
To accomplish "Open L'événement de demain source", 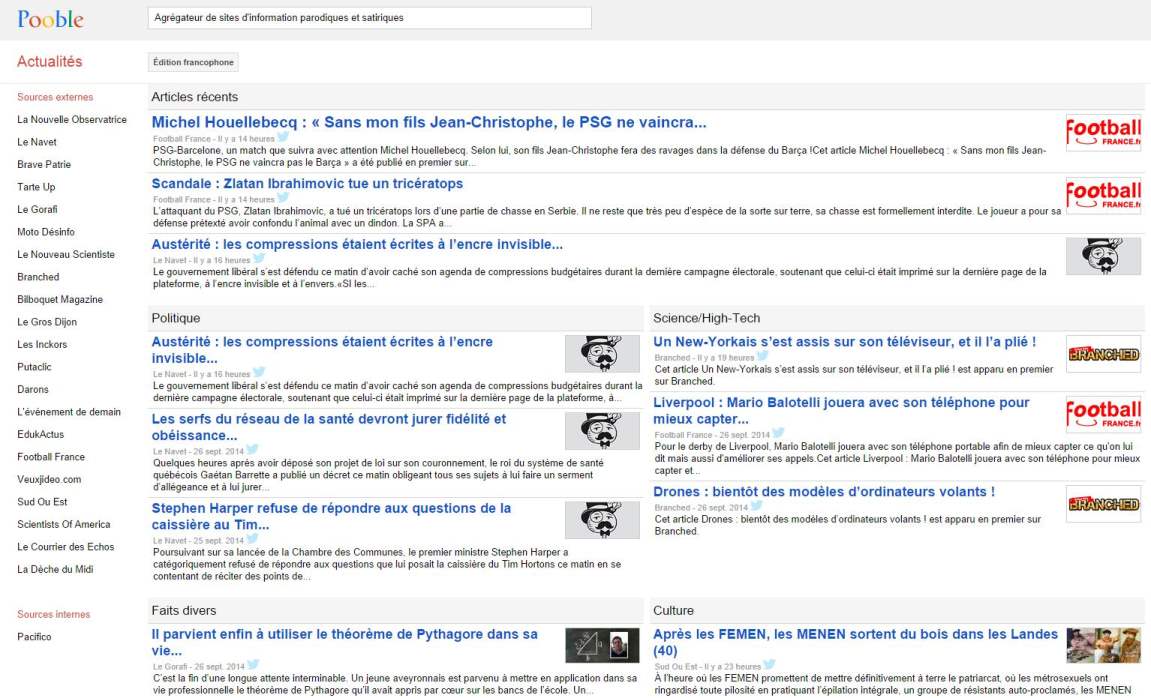I will click(69, 412).
